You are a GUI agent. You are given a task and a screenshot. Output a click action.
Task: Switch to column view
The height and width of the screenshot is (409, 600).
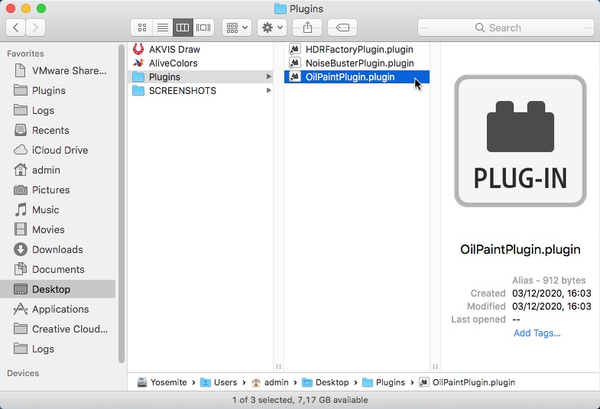183,28
